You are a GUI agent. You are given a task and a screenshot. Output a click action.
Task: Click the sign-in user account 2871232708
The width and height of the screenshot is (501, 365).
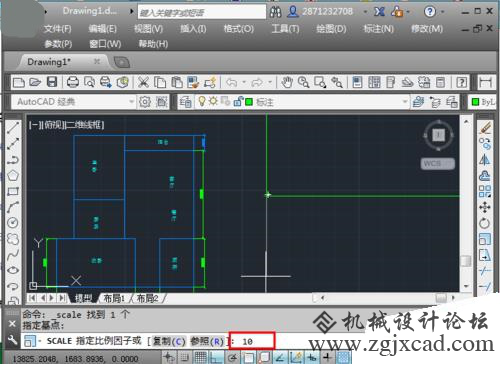click(x=320, y=12)
